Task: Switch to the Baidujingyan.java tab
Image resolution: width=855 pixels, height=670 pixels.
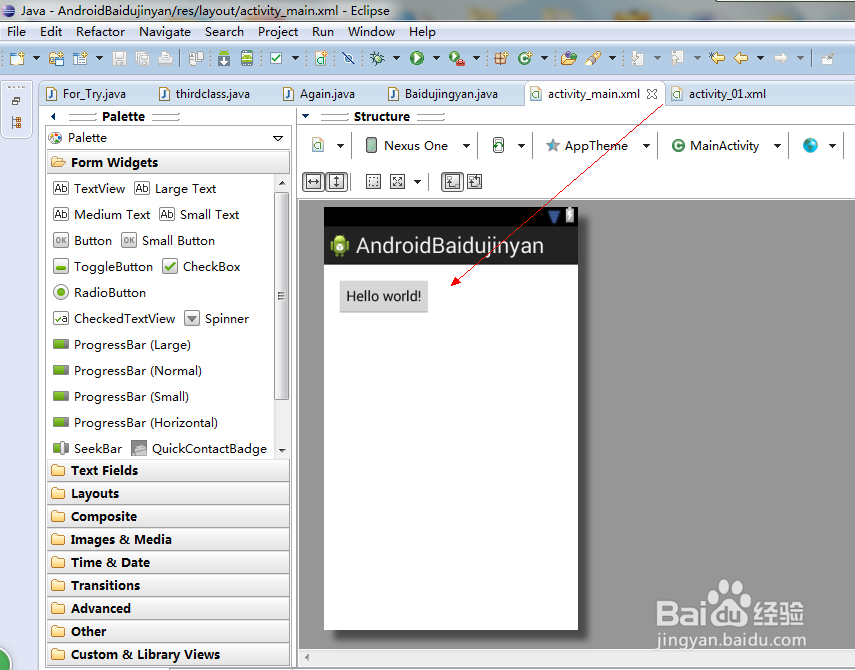Action: 443,94
